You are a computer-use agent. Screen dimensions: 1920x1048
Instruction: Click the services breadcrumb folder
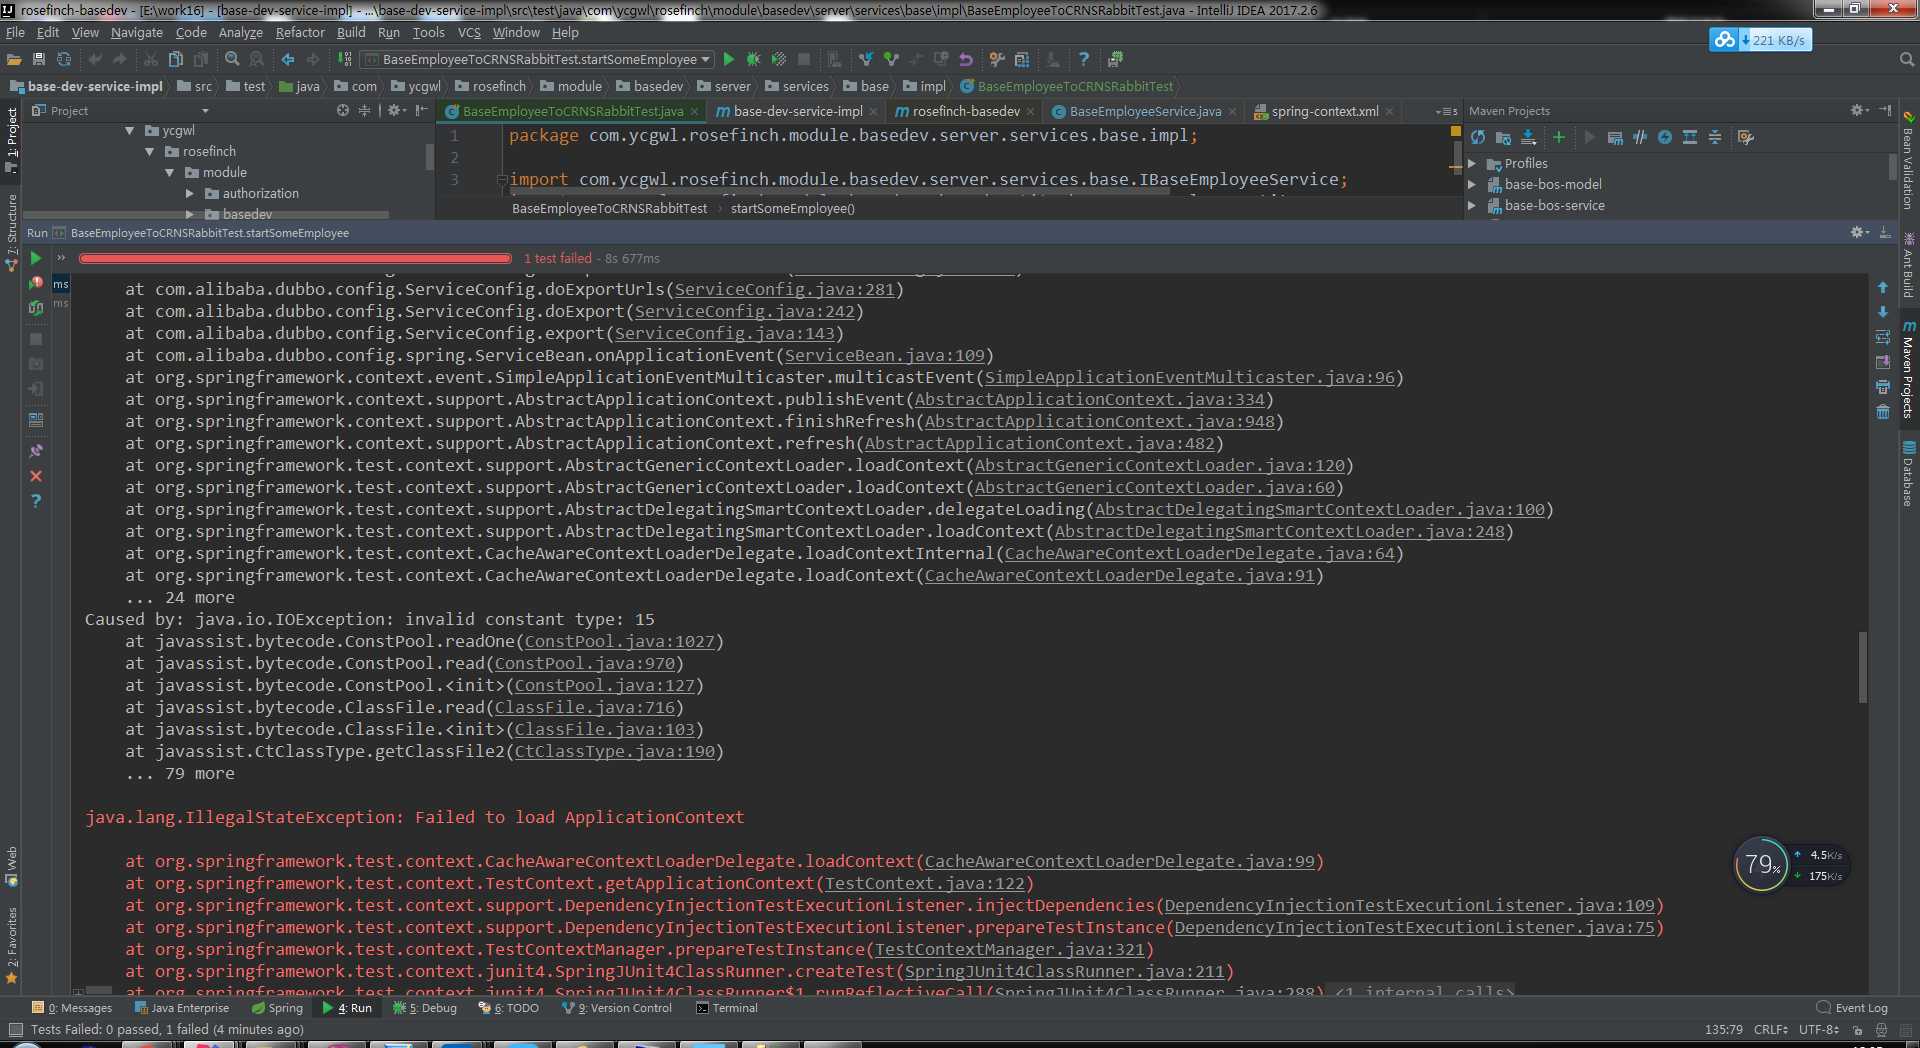click(797, 87)
